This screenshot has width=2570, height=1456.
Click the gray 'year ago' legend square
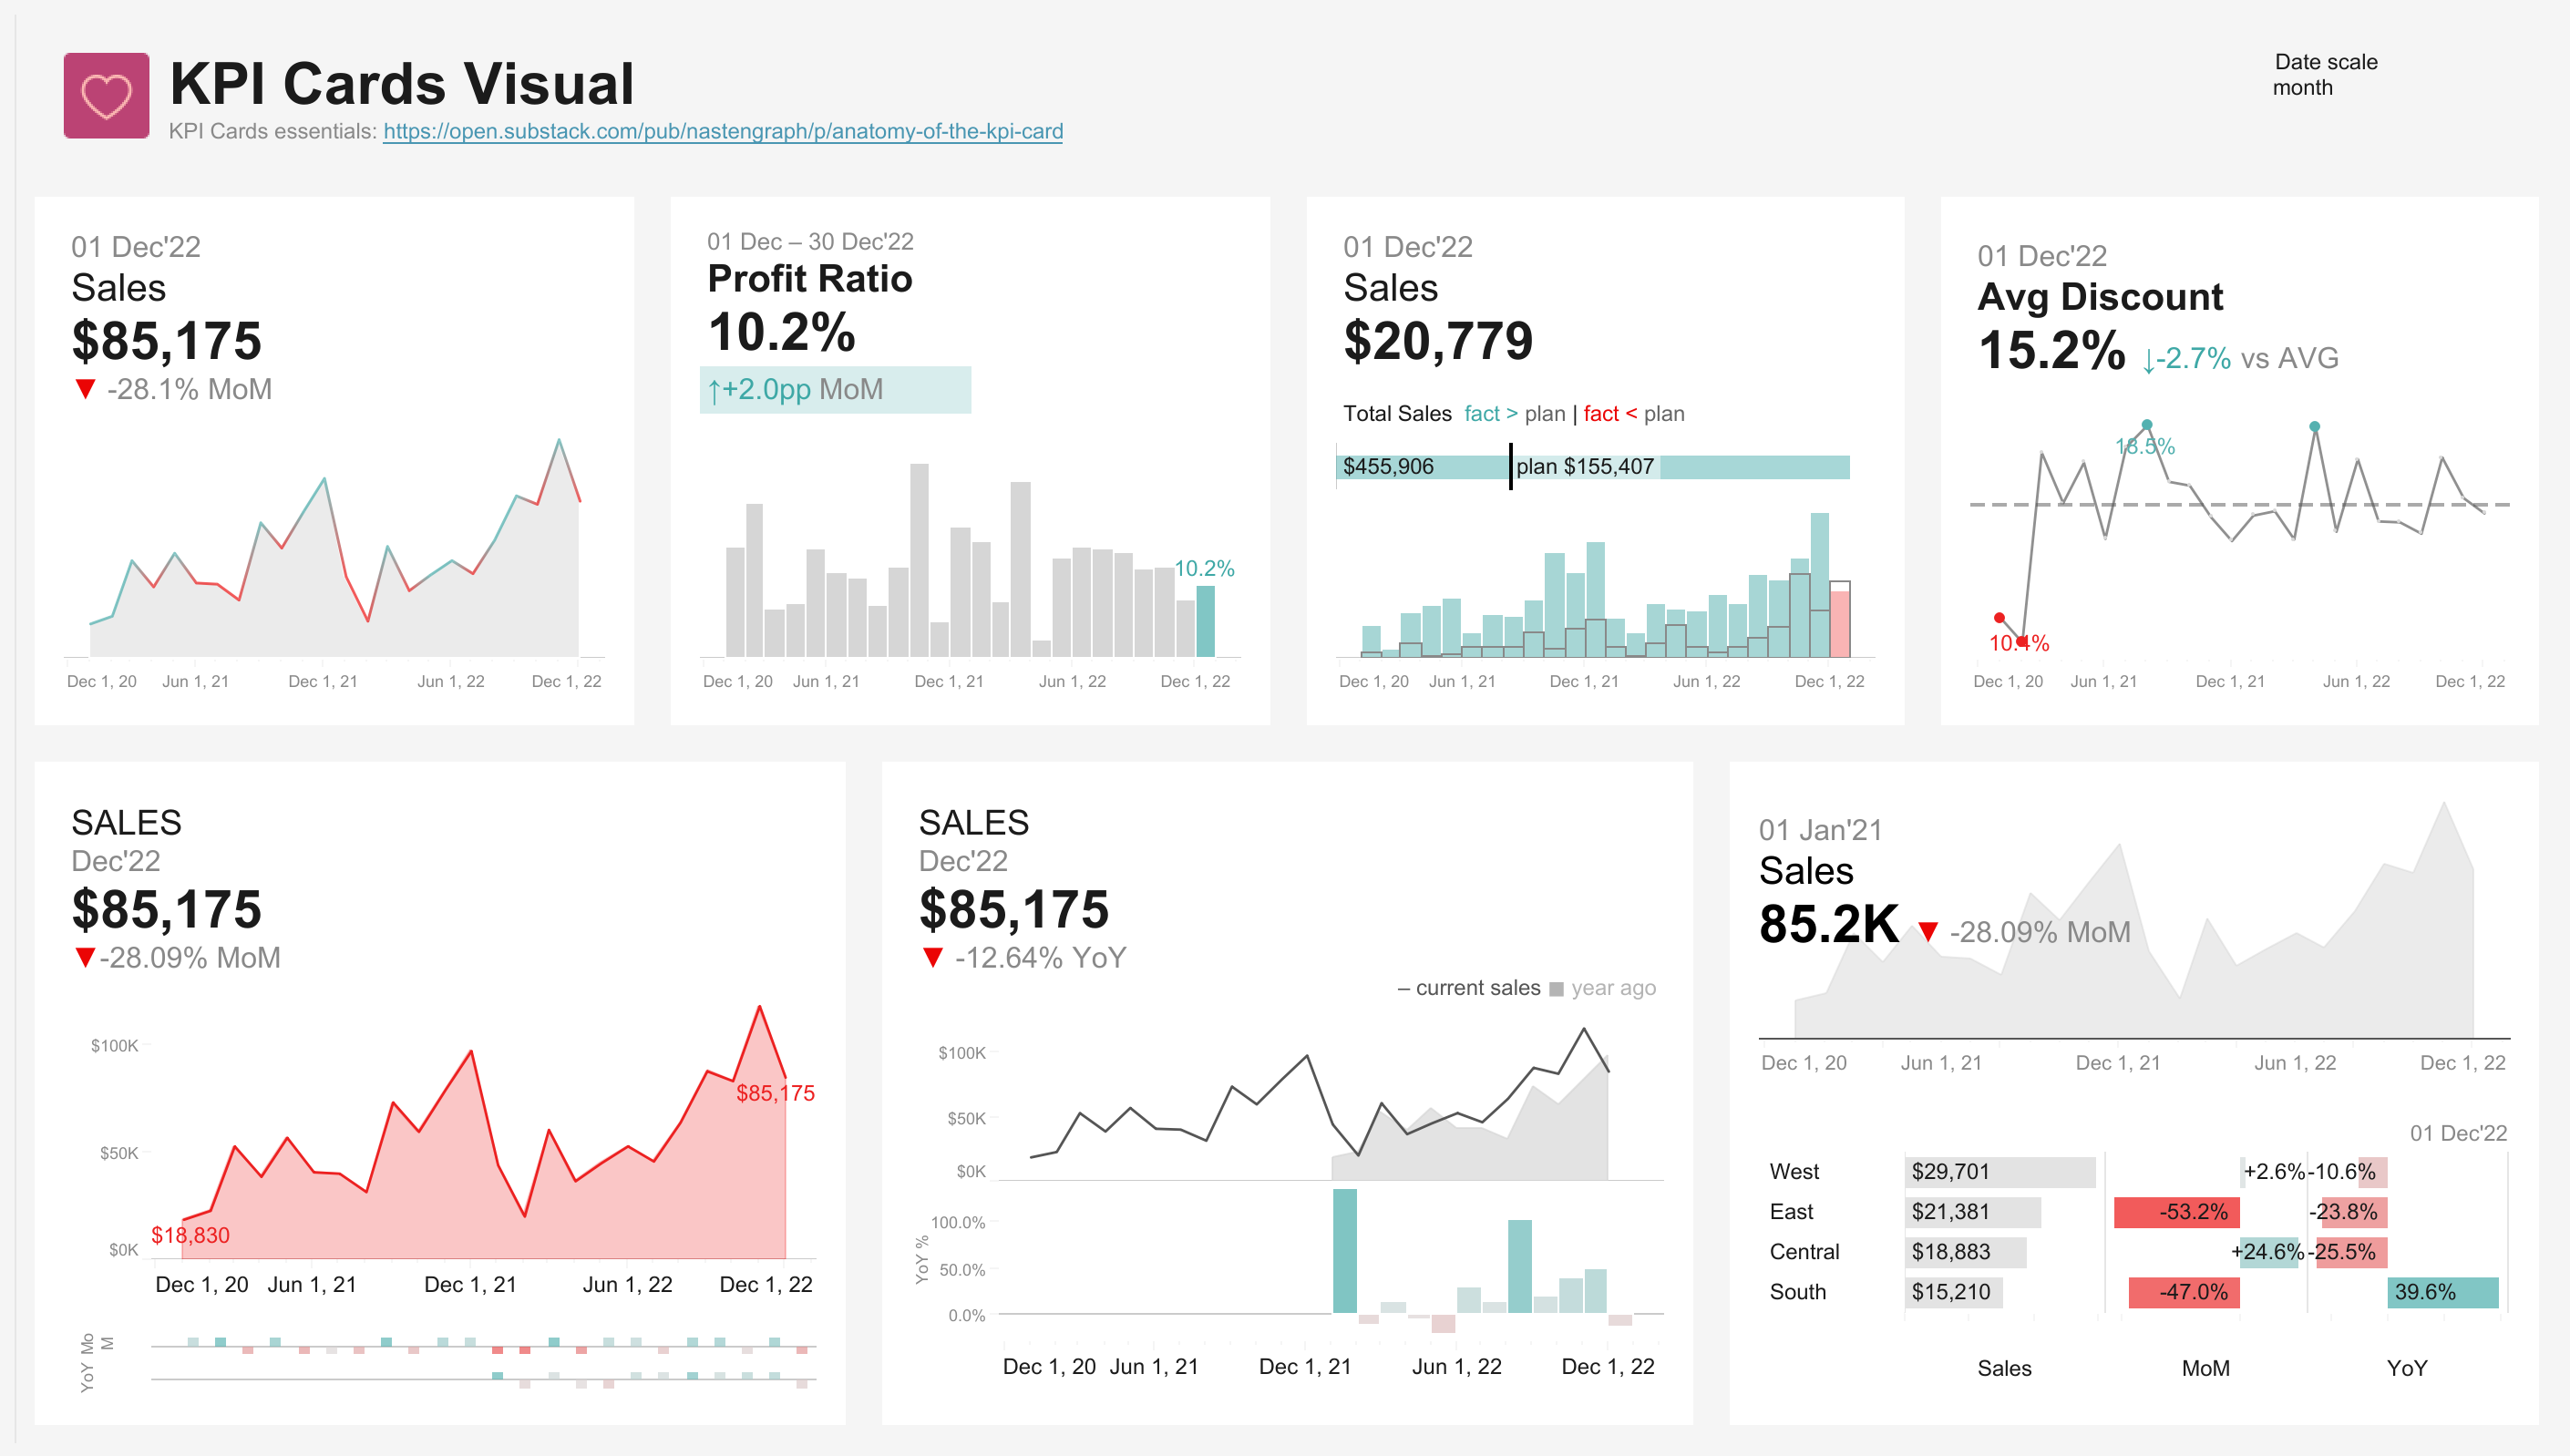[x=1556, y=987]
